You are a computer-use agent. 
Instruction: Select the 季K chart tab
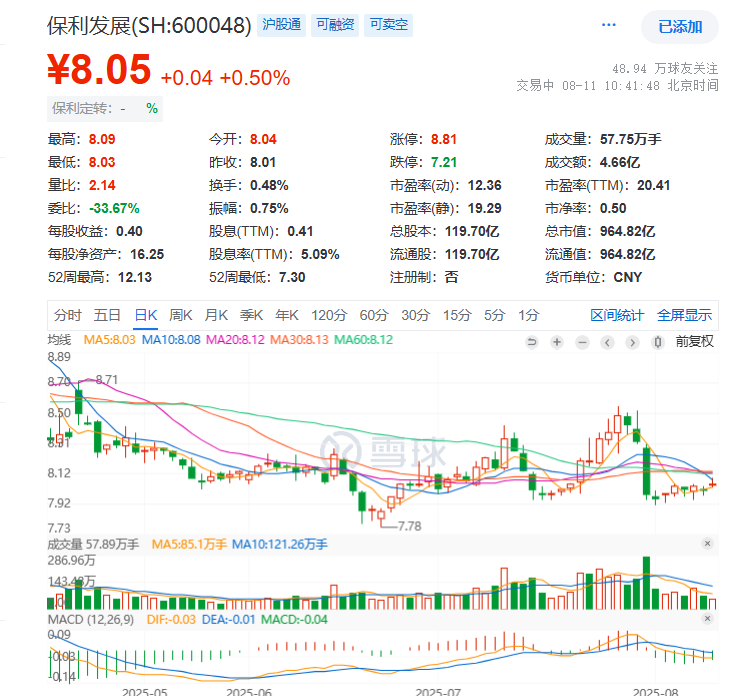[x=251, y=315]
